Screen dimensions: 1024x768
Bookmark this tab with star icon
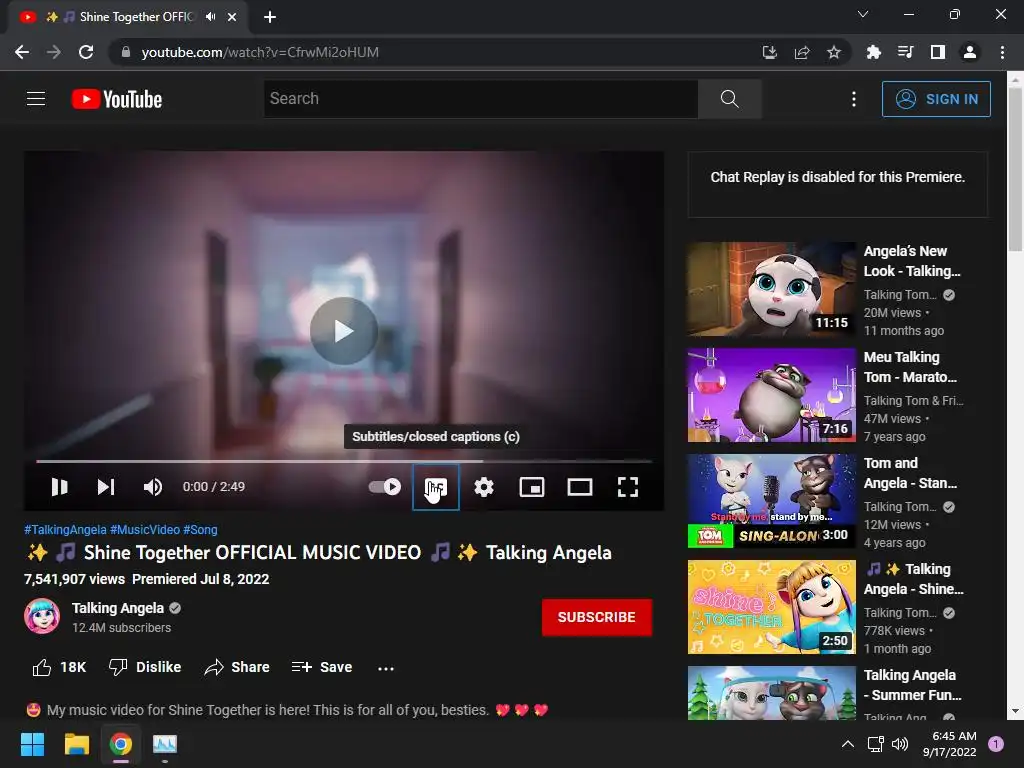click(833, 52)
